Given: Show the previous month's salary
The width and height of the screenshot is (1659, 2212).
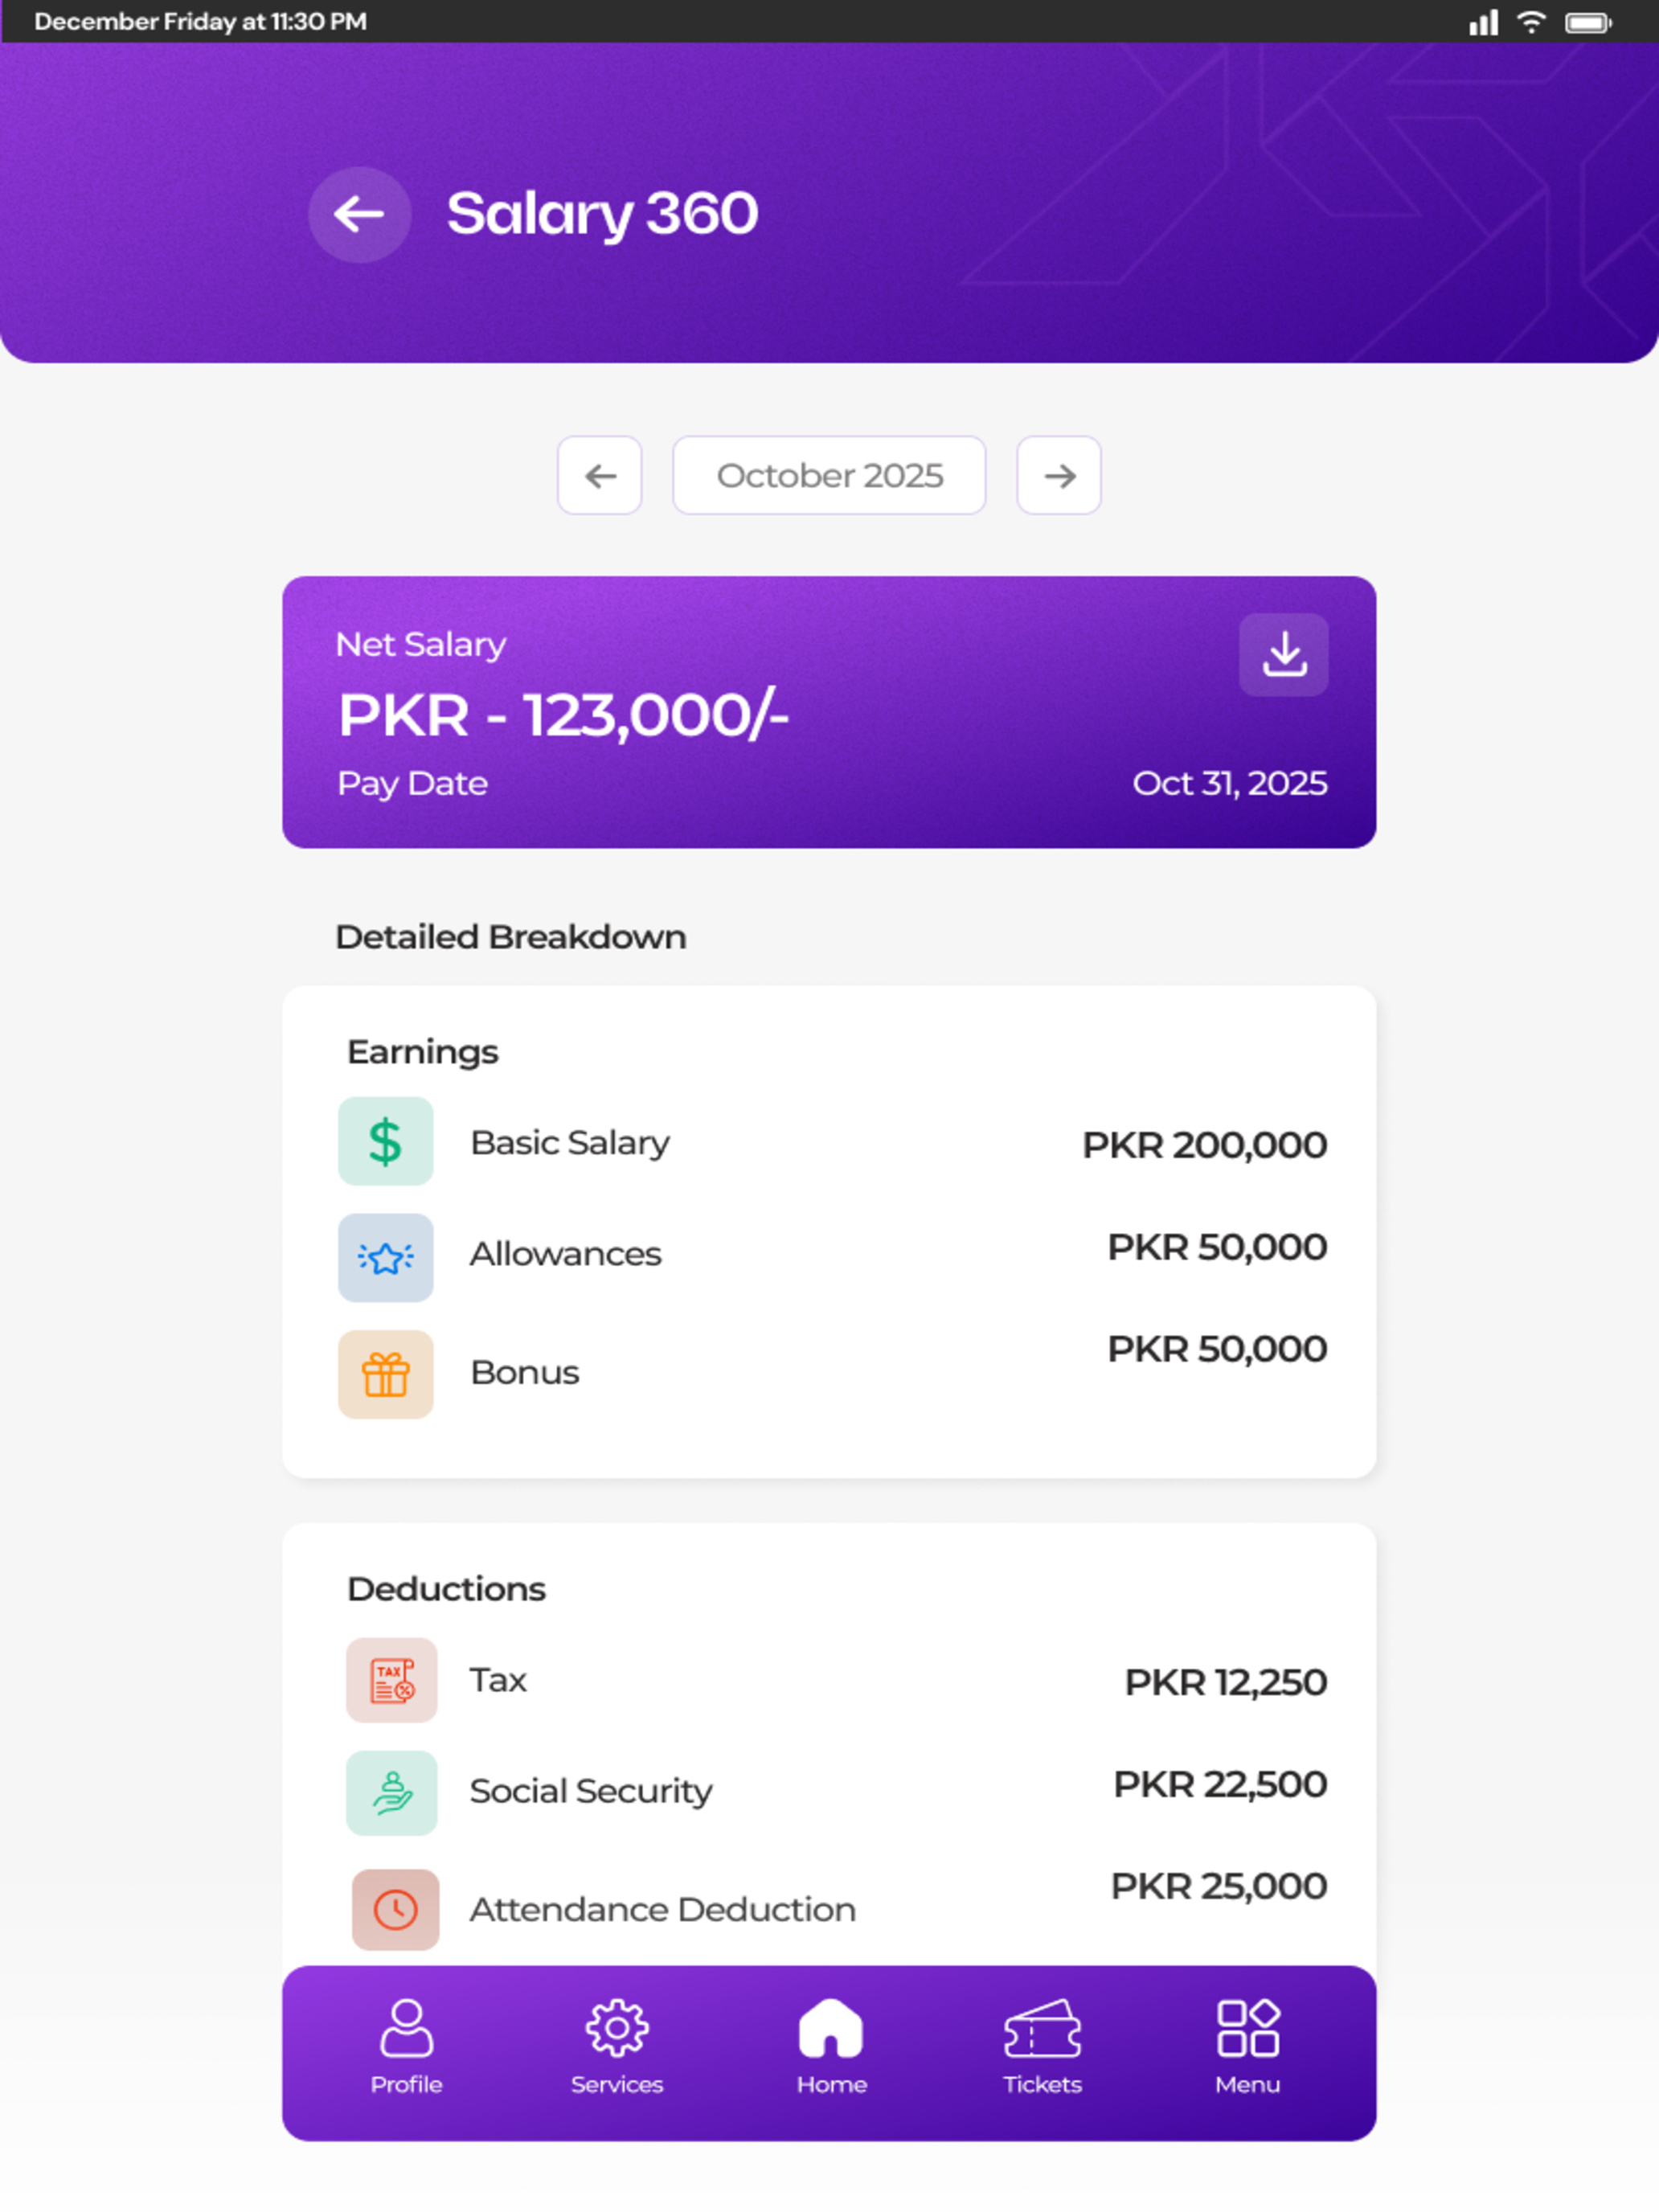Looking at the screenshot, I should (600, 475).
